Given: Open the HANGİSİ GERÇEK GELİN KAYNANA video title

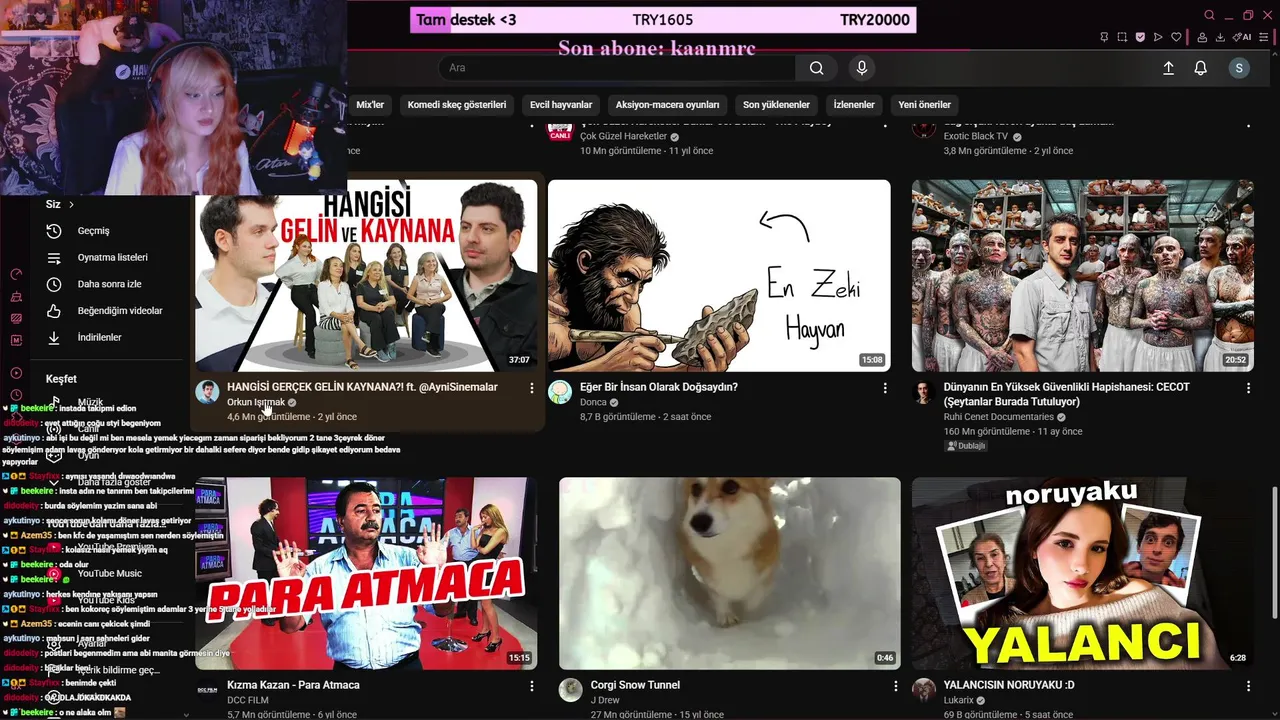Looking at the screenshot, I should (362, 387).
